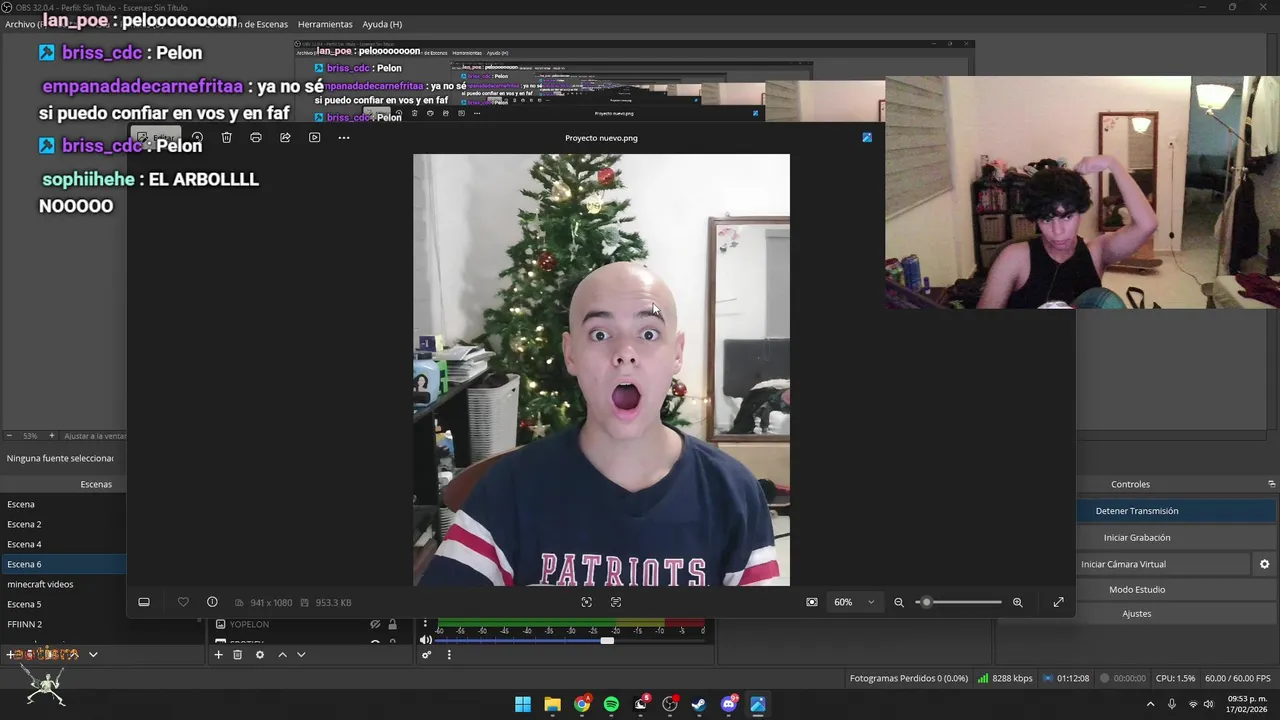Undock the Controles panel

(x=1271, y=484)
